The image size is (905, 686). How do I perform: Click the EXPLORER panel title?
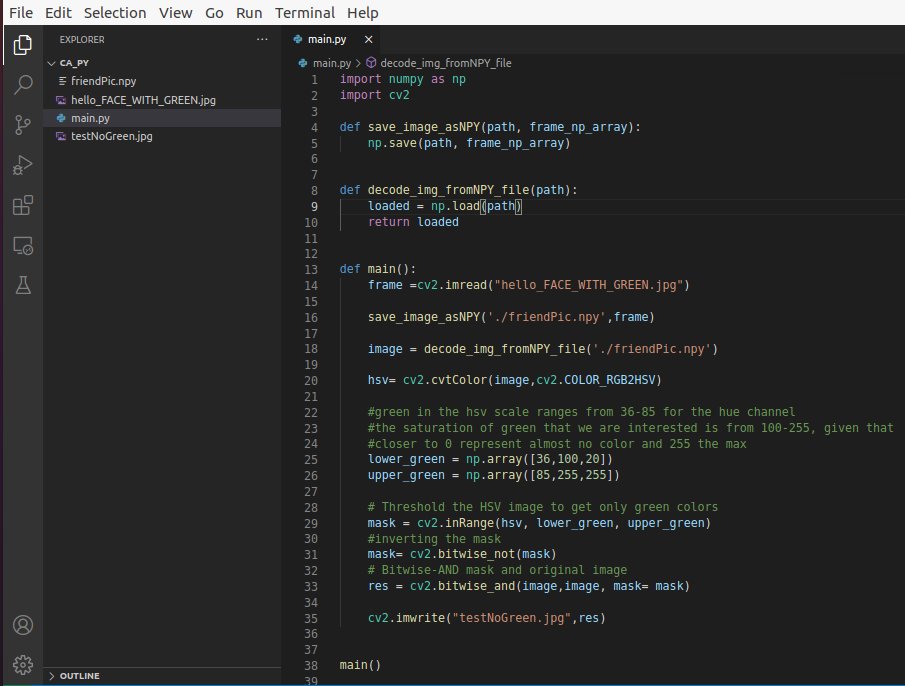(x=82, y=40)
